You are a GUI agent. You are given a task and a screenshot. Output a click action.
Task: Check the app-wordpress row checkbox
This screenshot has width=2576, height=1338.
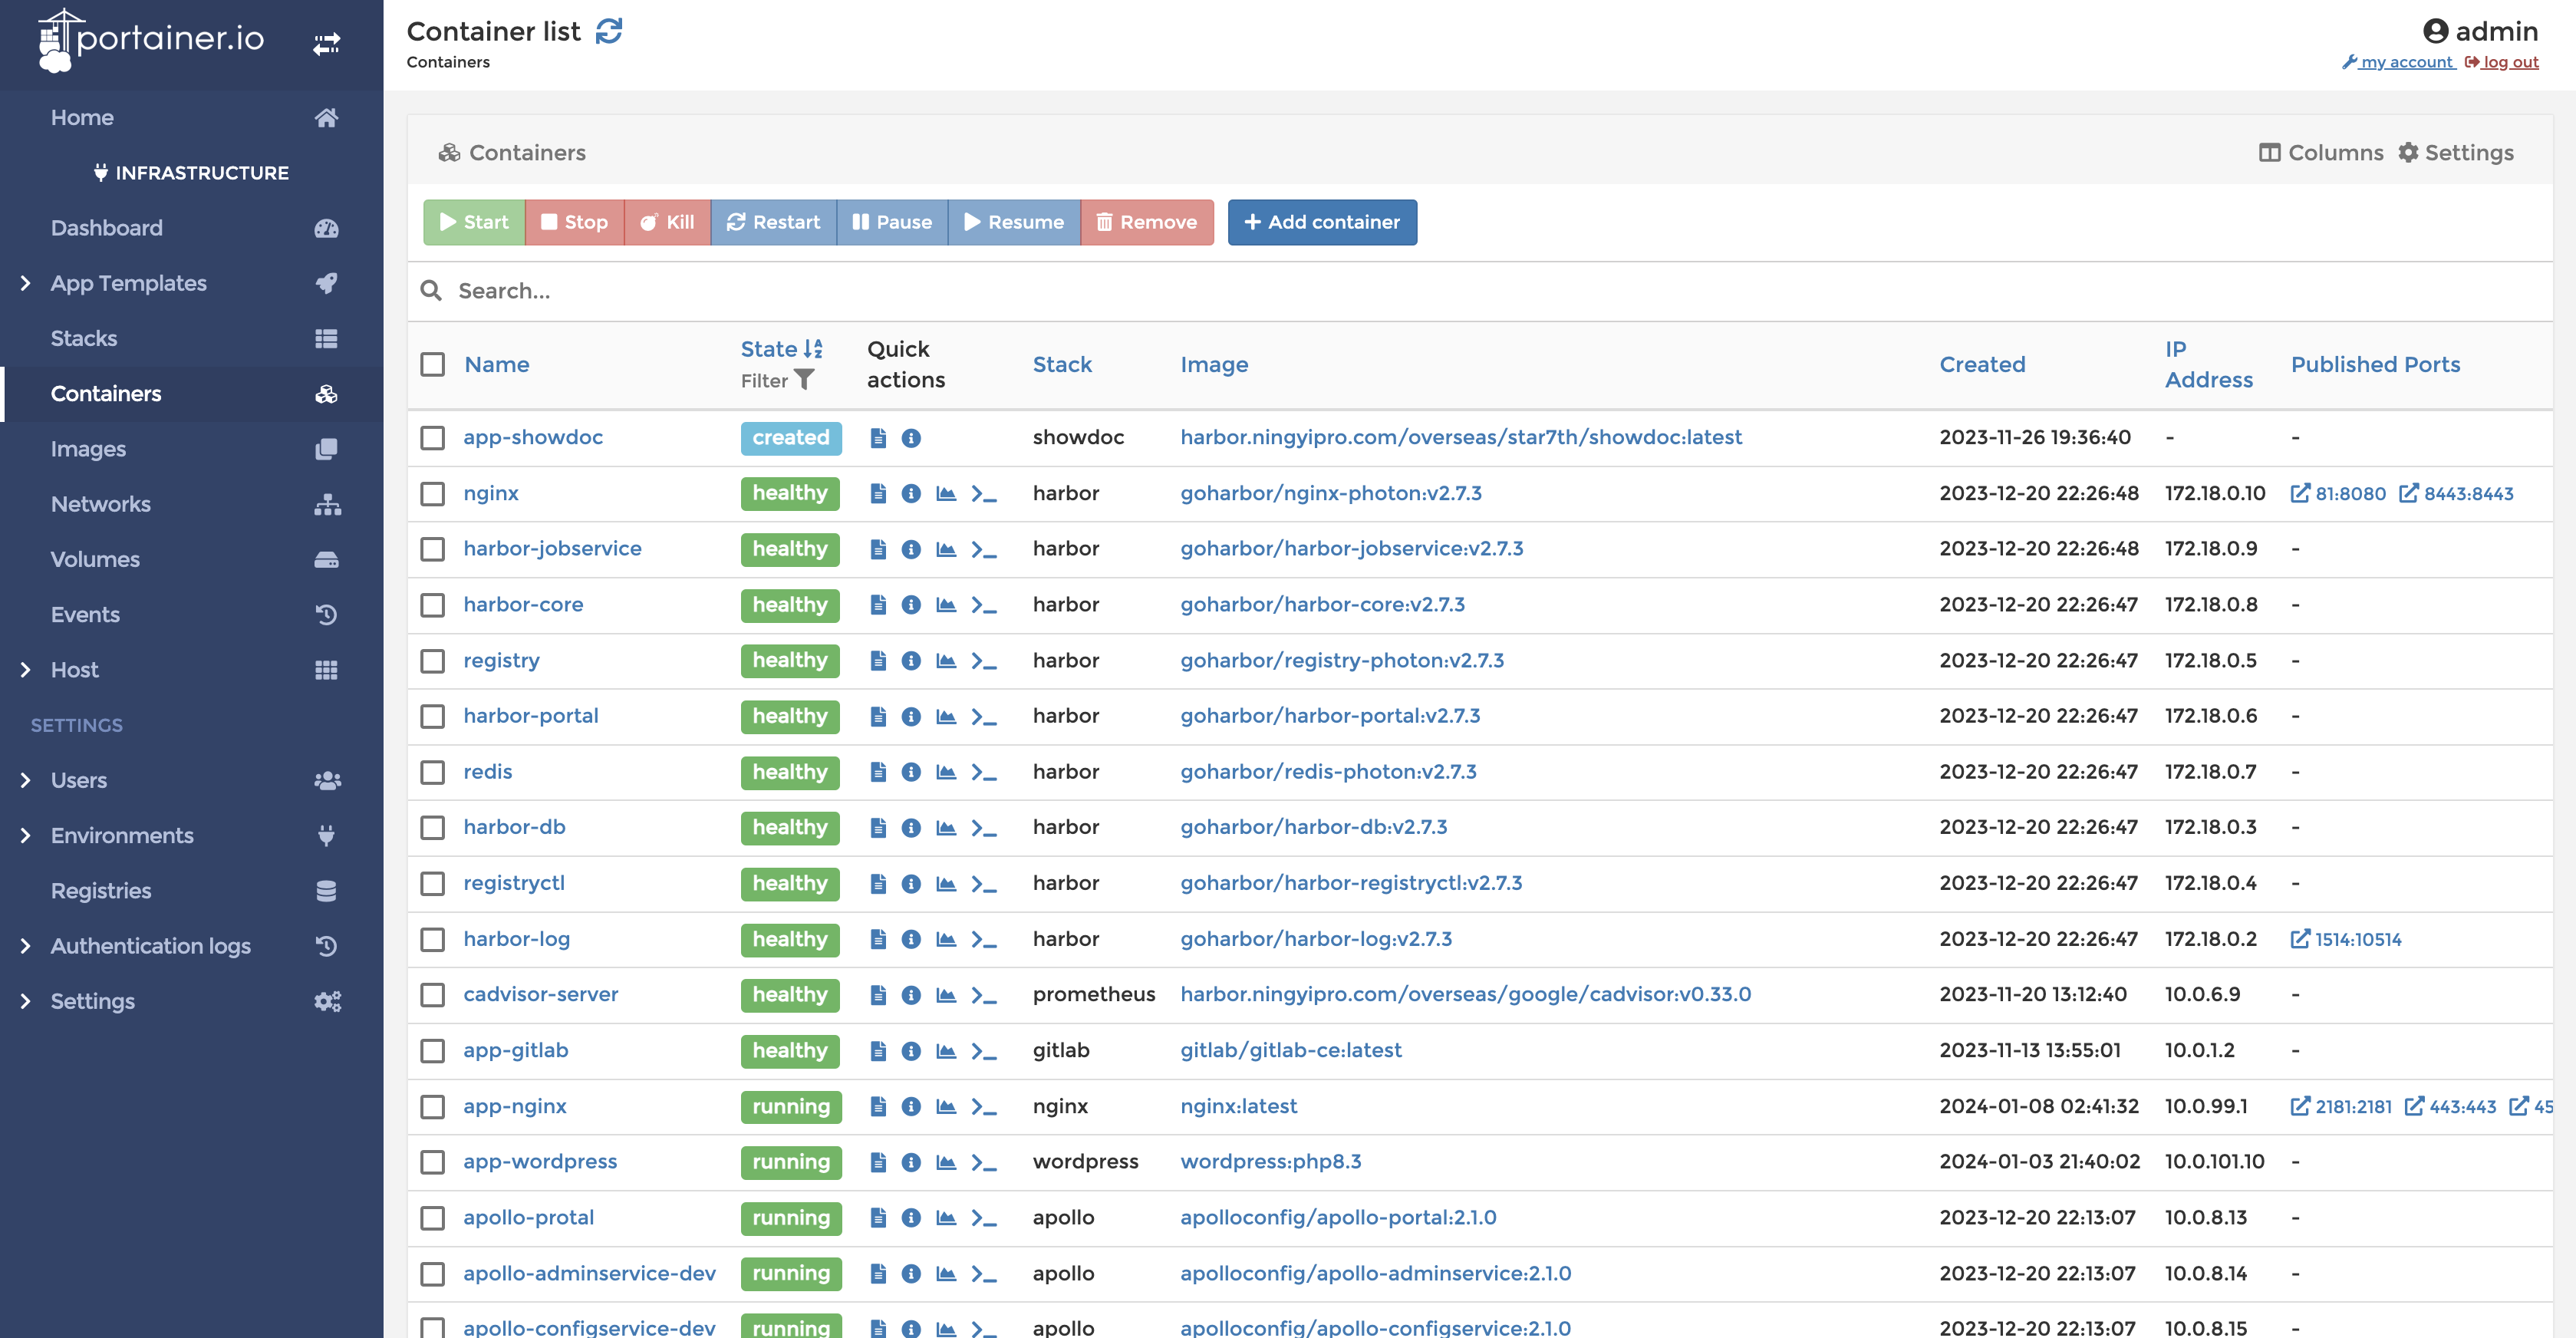coord(432,1162)
